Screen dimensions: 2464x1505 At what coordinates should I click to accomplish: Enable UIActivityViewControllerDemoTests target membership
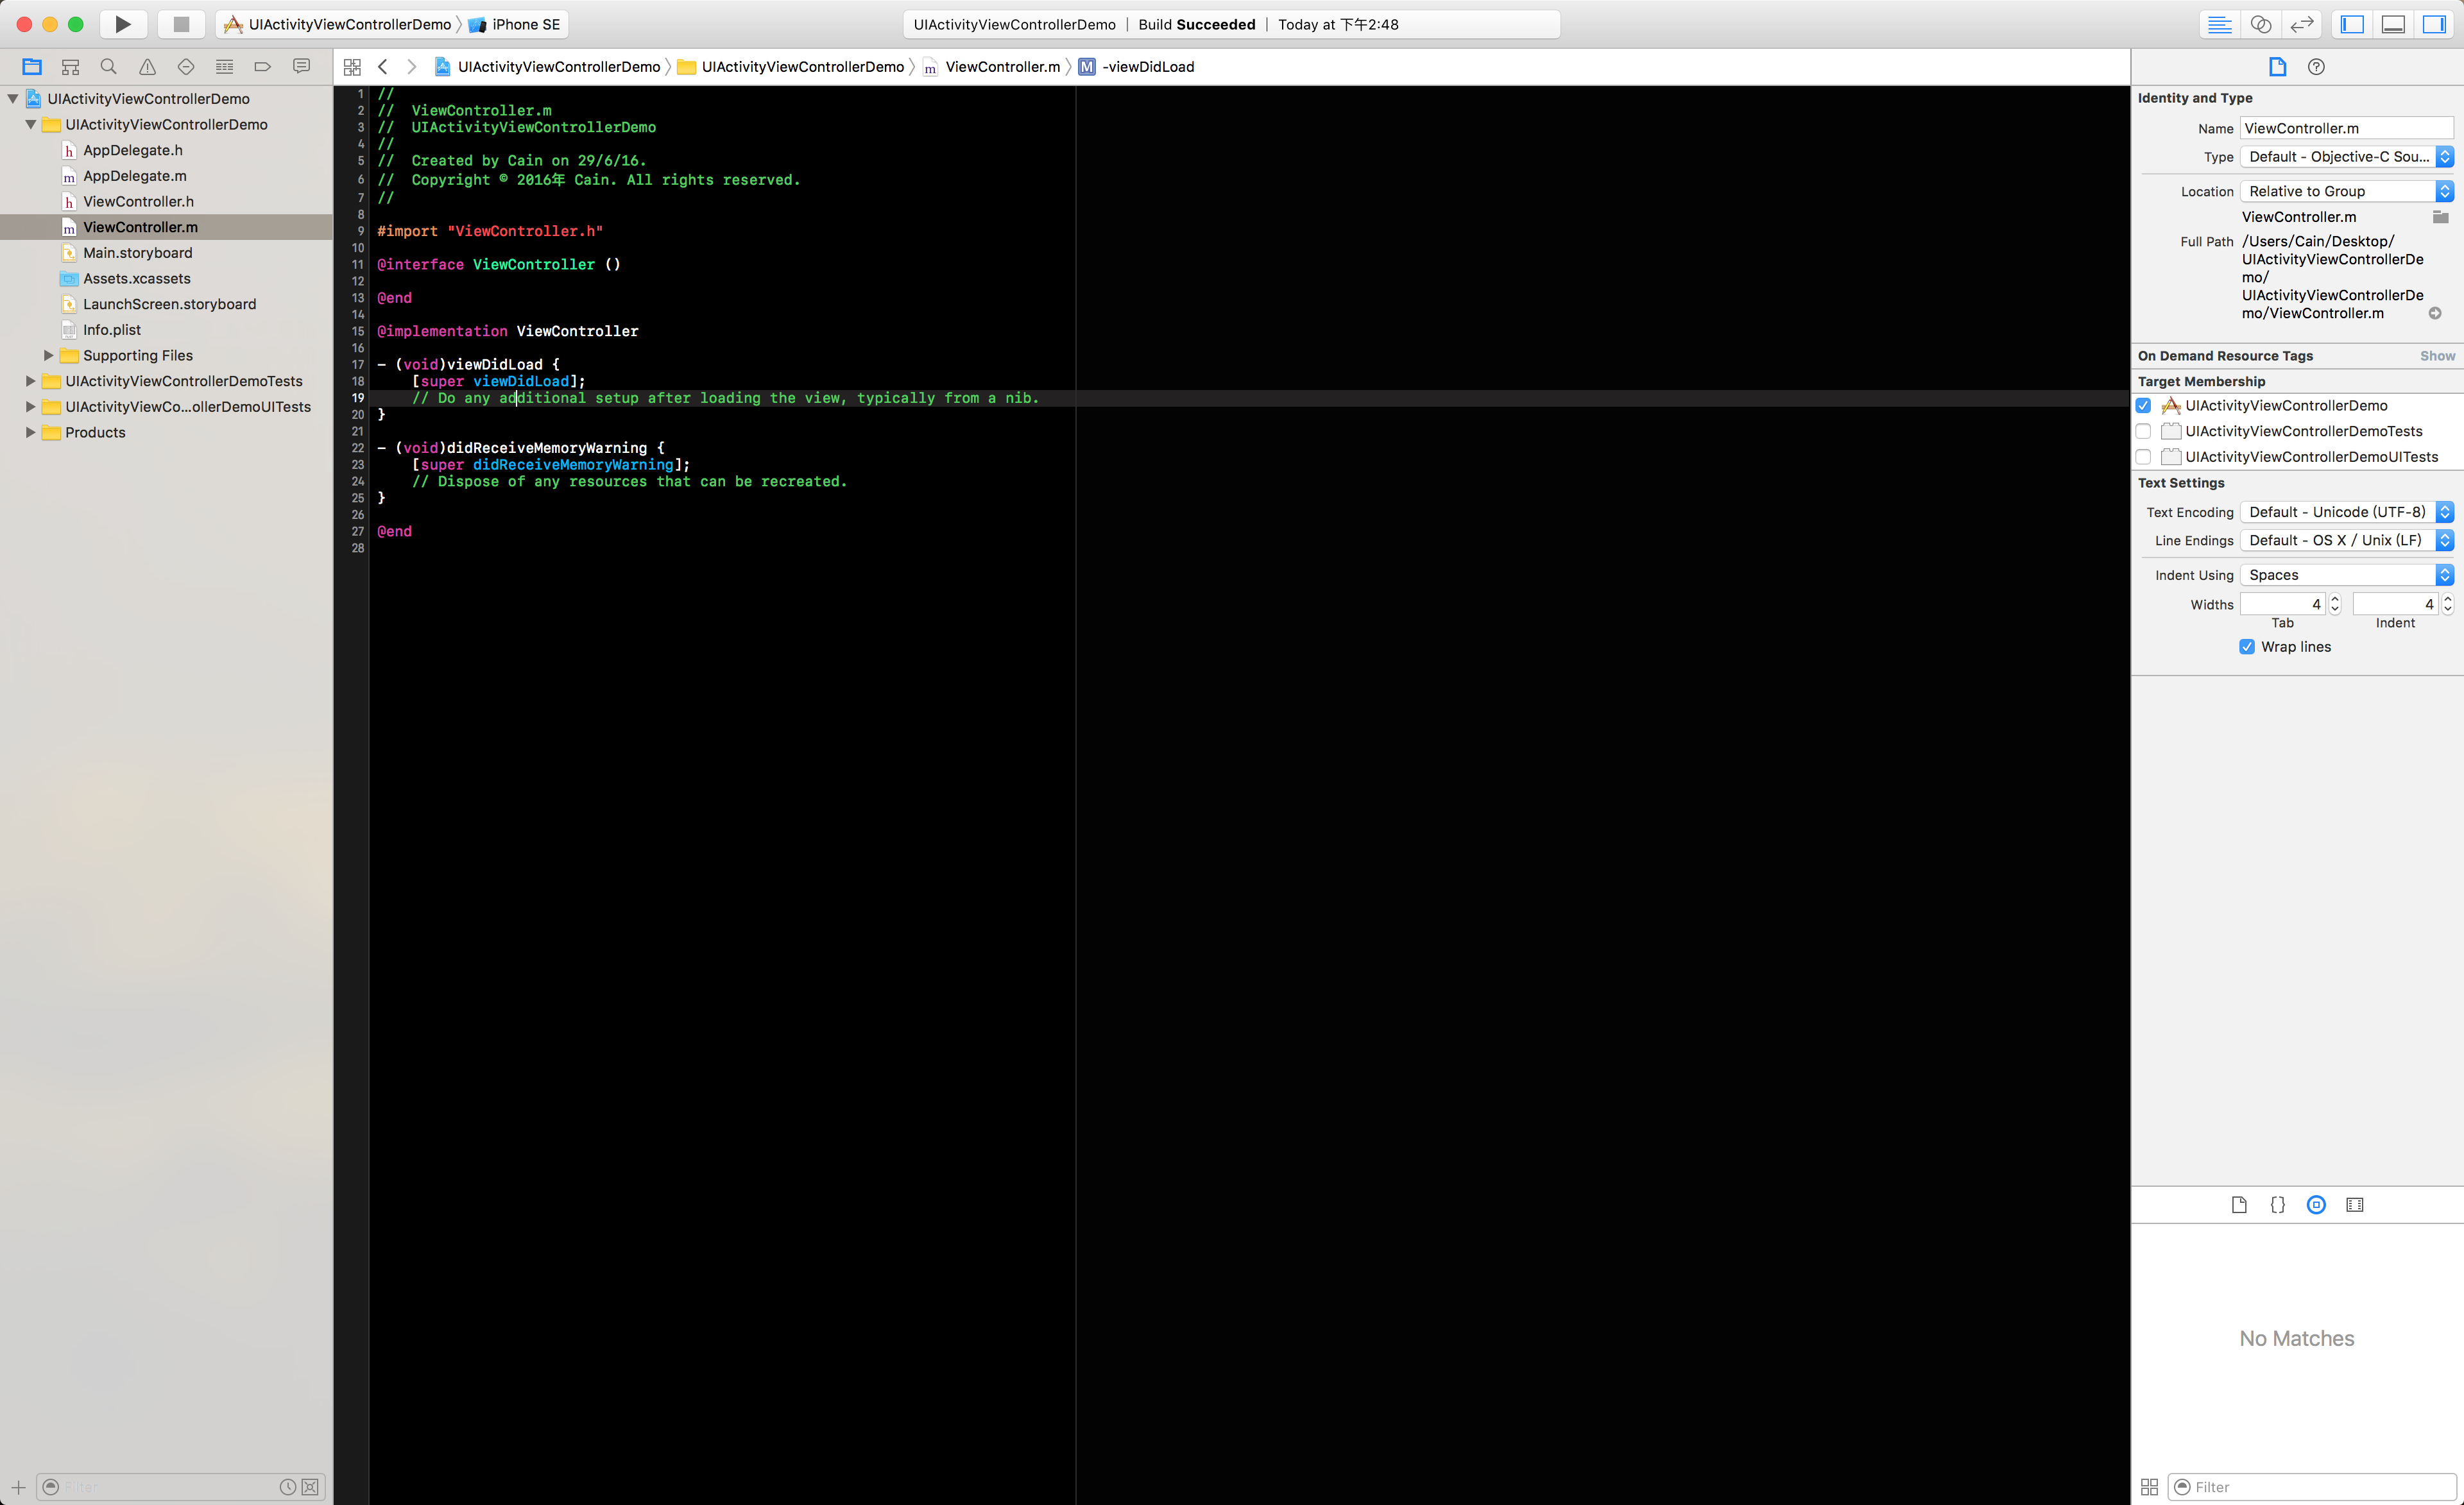(2143, 432)
